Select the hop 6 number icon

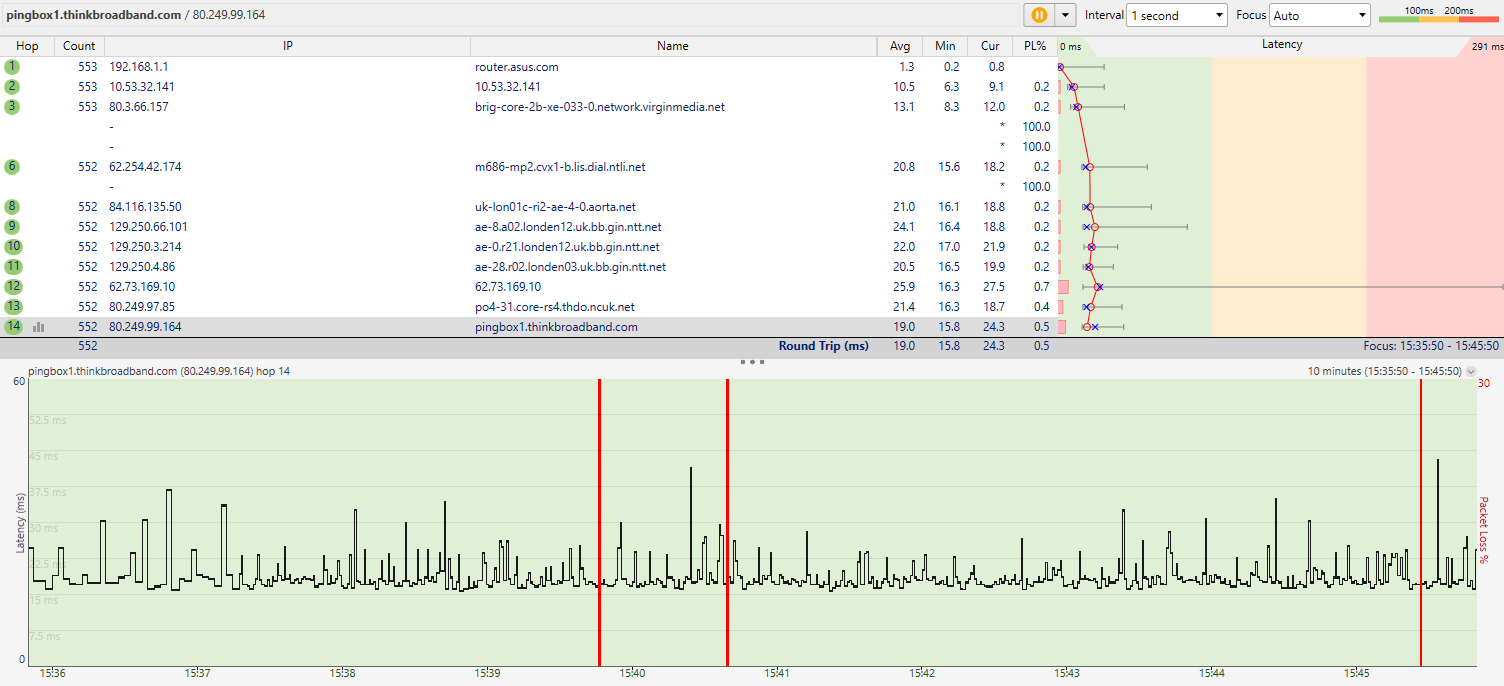pos(12,167)
